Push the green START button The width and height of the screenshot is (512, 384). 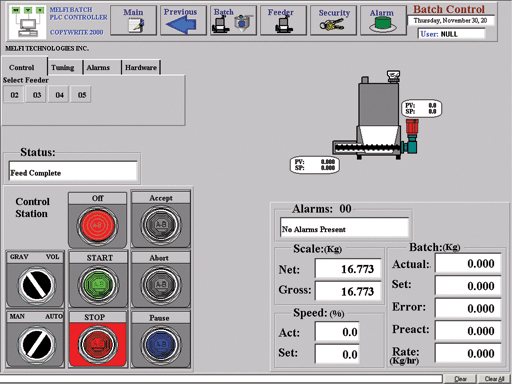coord(98,285)
